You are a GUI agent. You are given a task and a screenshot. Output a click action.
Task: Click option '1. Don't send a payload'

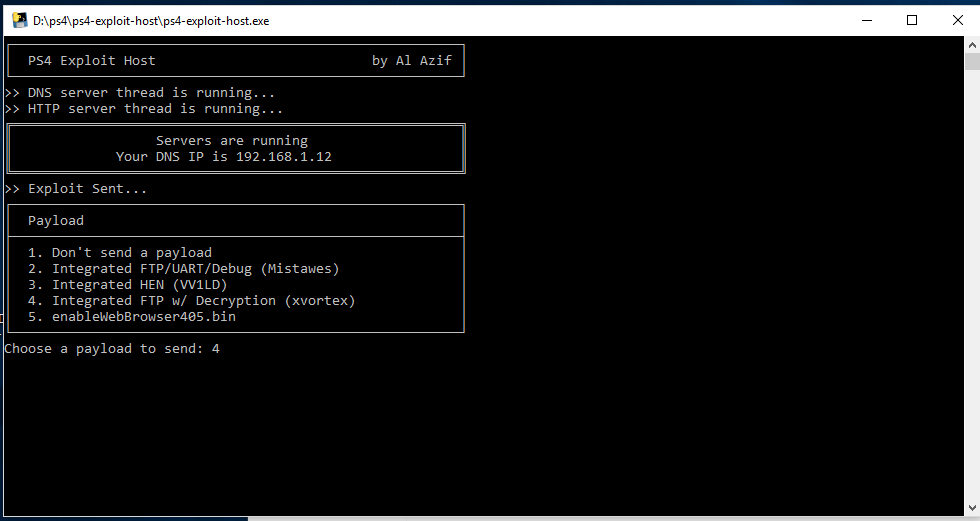point(119,252)
